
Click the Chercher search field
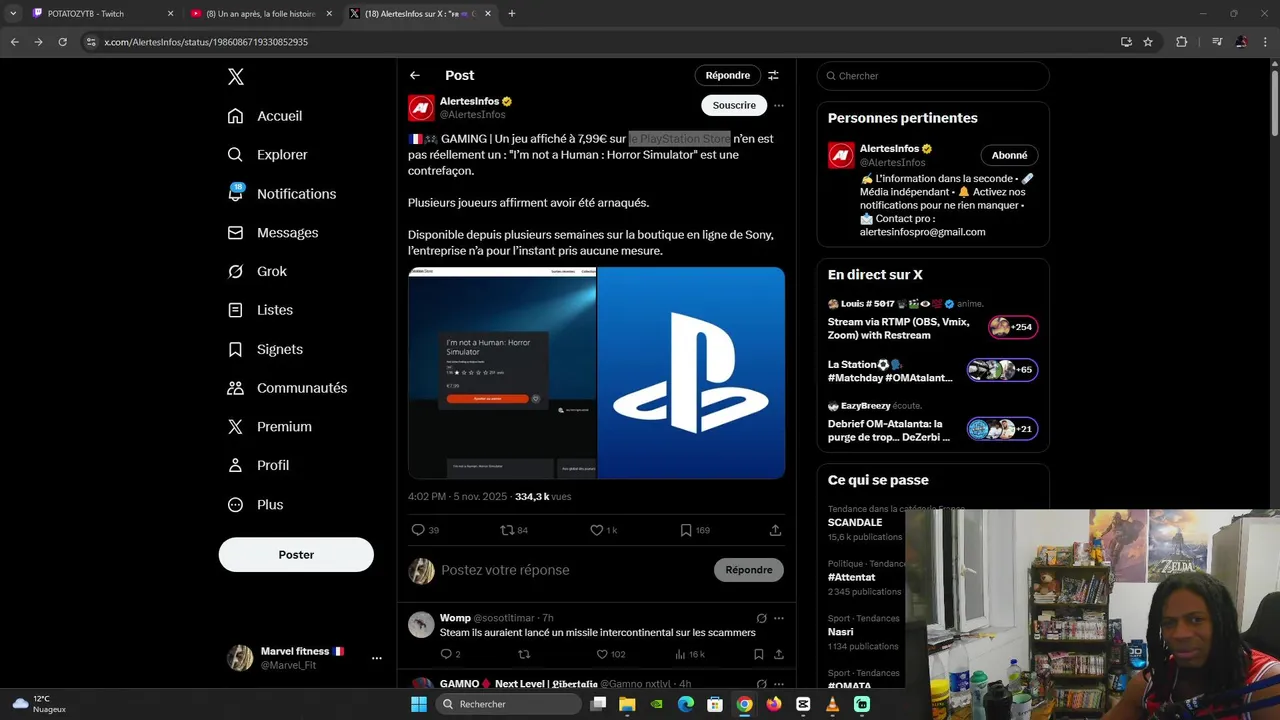coord(933,76)
